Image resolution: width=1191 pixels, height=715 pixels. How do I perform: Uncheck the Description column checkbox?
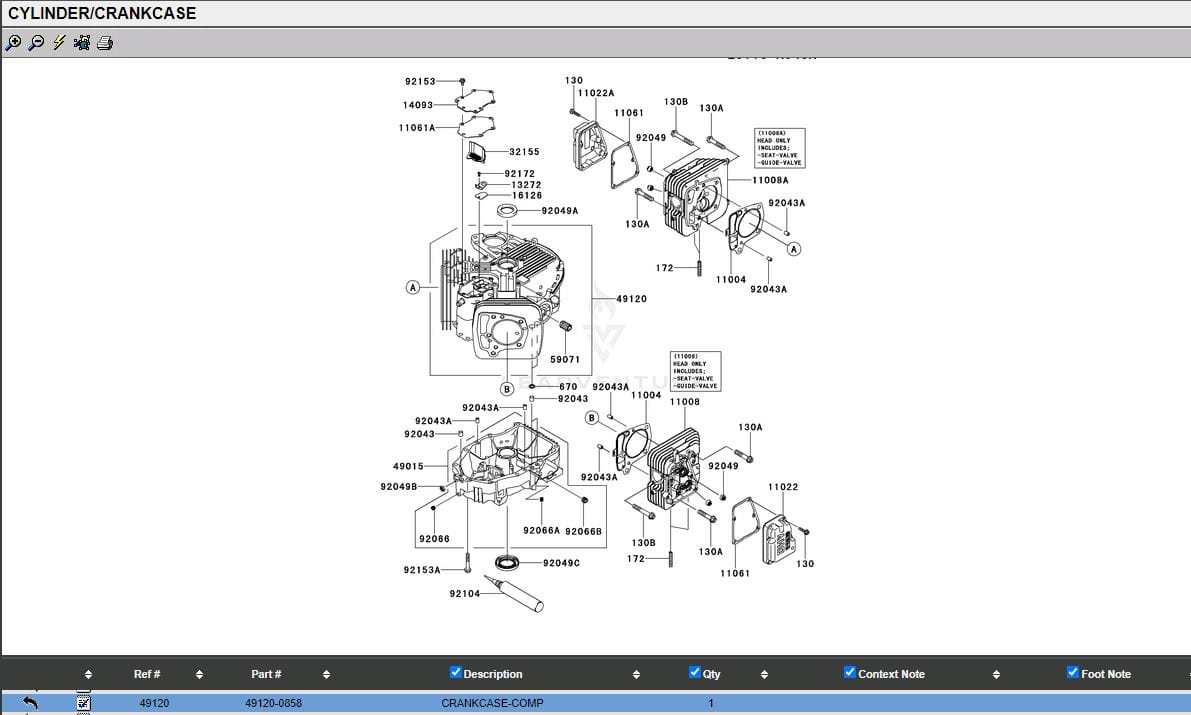(x=456, y=672)
